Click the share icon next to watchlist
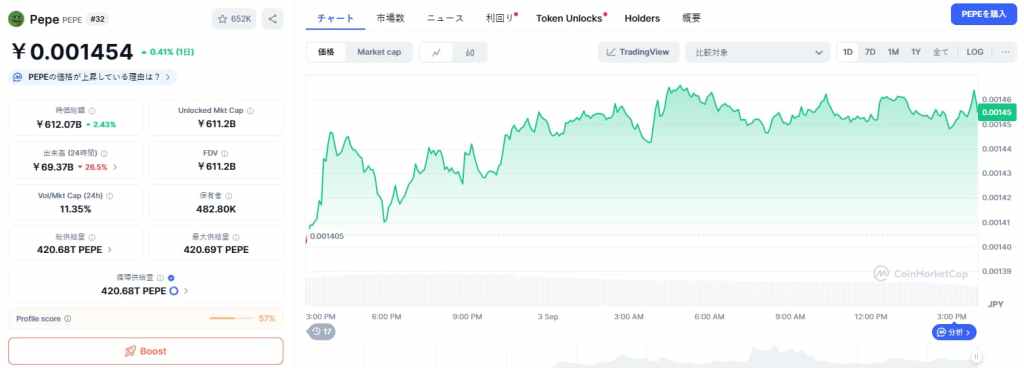Viewport: 1024px width, 368px height. [x=272, y=19]
